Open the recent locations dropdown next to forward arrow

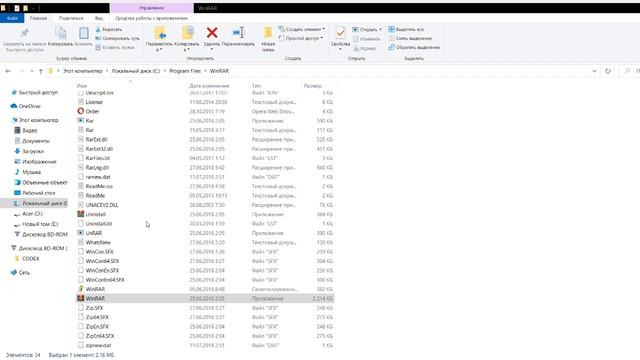31,71
